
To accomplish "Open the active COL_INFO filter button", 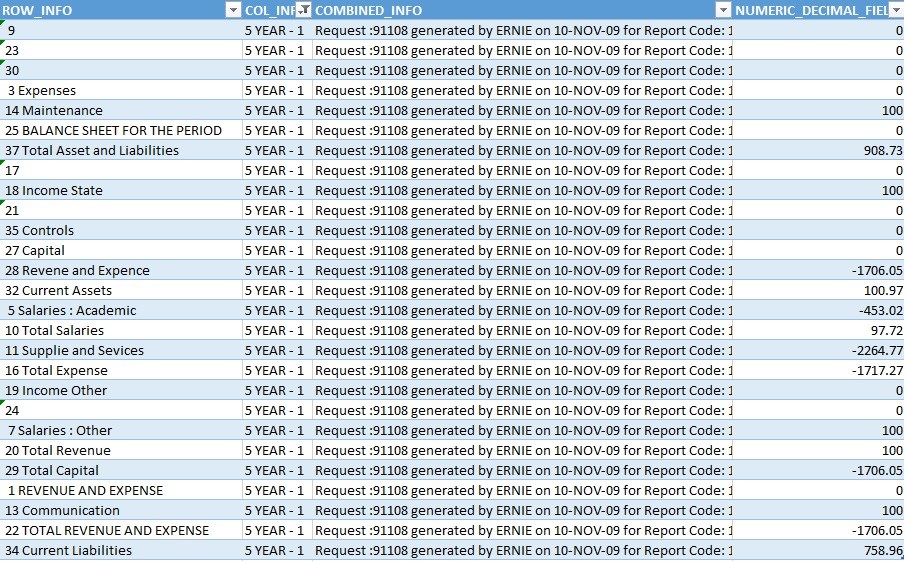I will pos(304,10).
